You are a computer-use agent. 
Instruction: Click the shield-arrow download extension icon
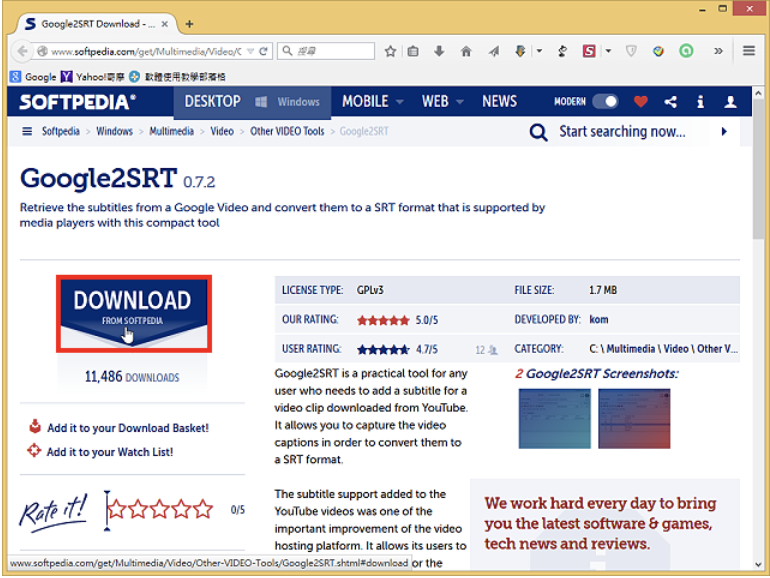(520, 51)
